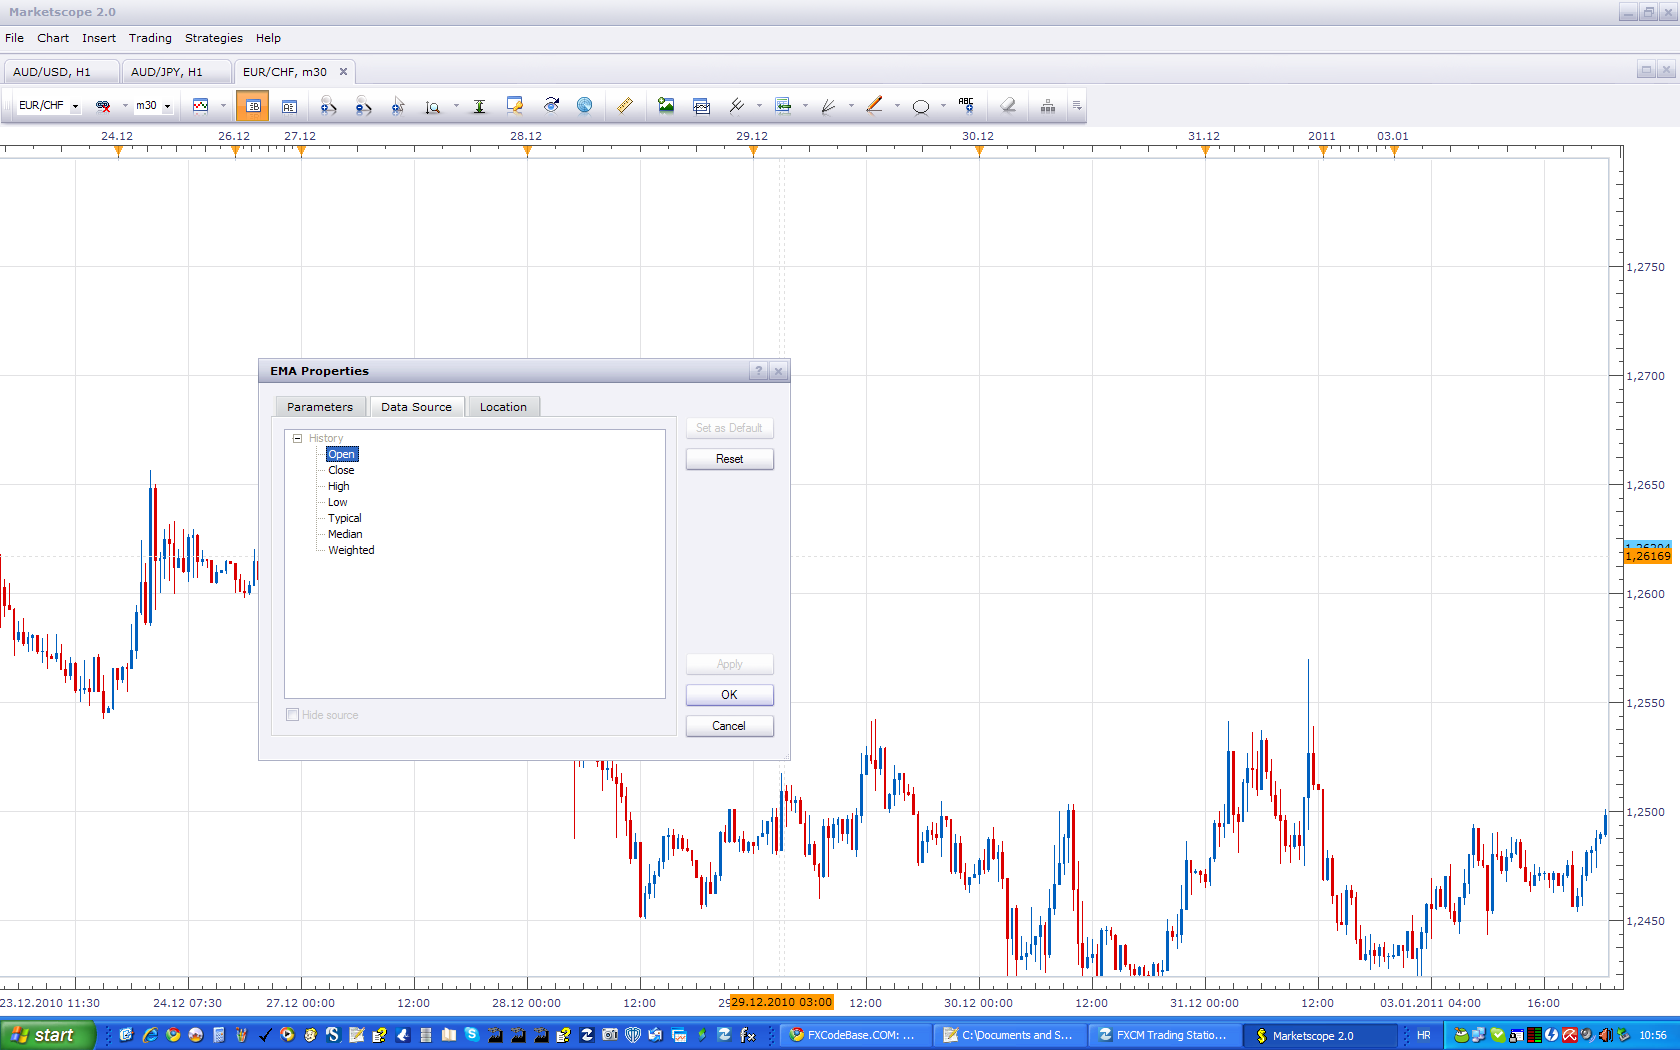This screenshot has height=1050, width=1680.
Task: Select the orange pencil line tool
Action: (x=875, y=105)
